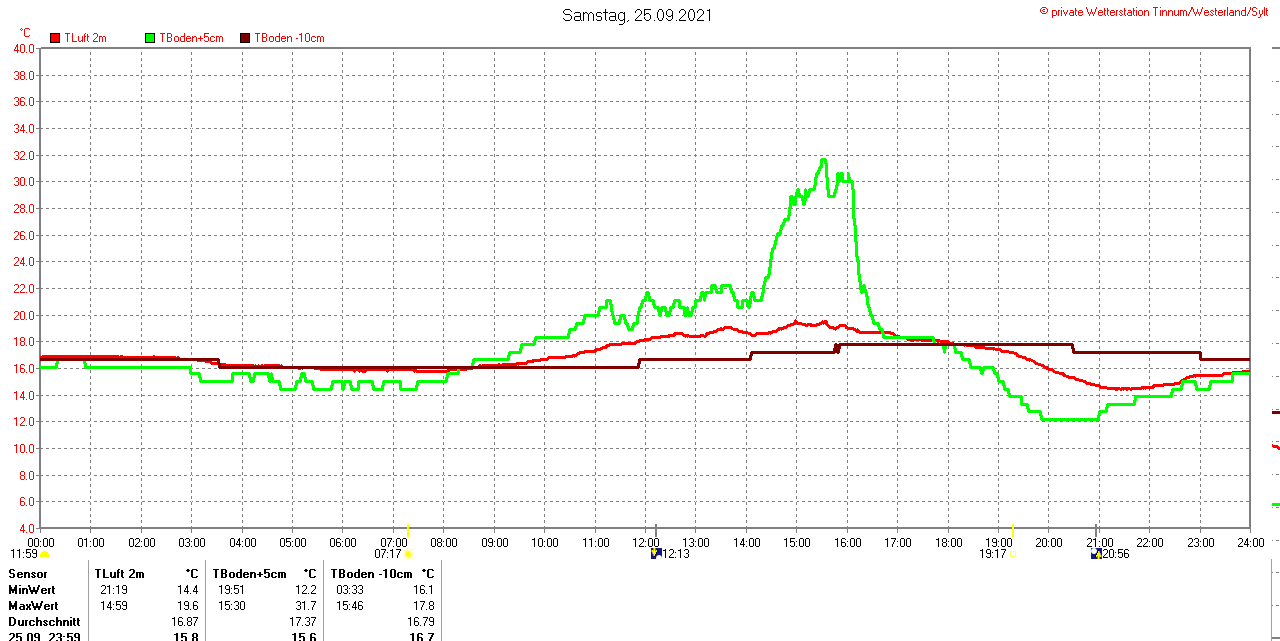Click the private Wetterstation Tinnum/Westerland/Sylt copyright text

coord(1159,11)
